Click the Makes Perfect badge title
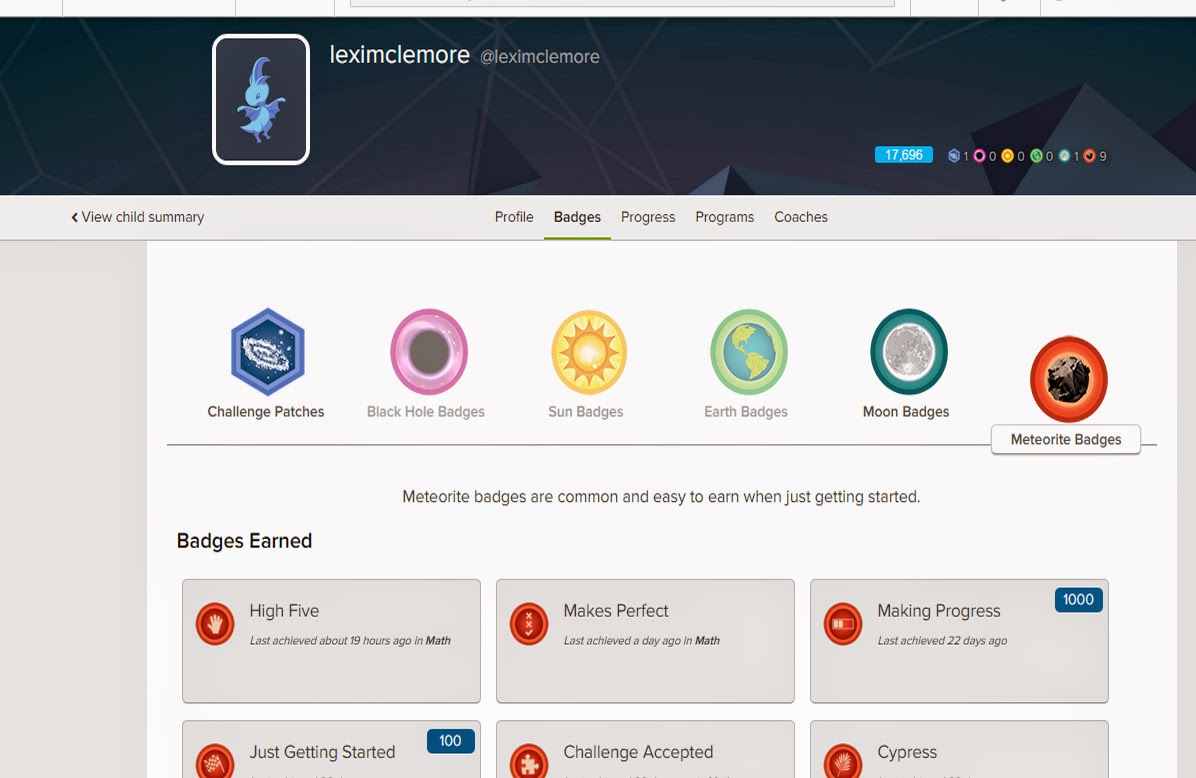 (x=616, y=611)
